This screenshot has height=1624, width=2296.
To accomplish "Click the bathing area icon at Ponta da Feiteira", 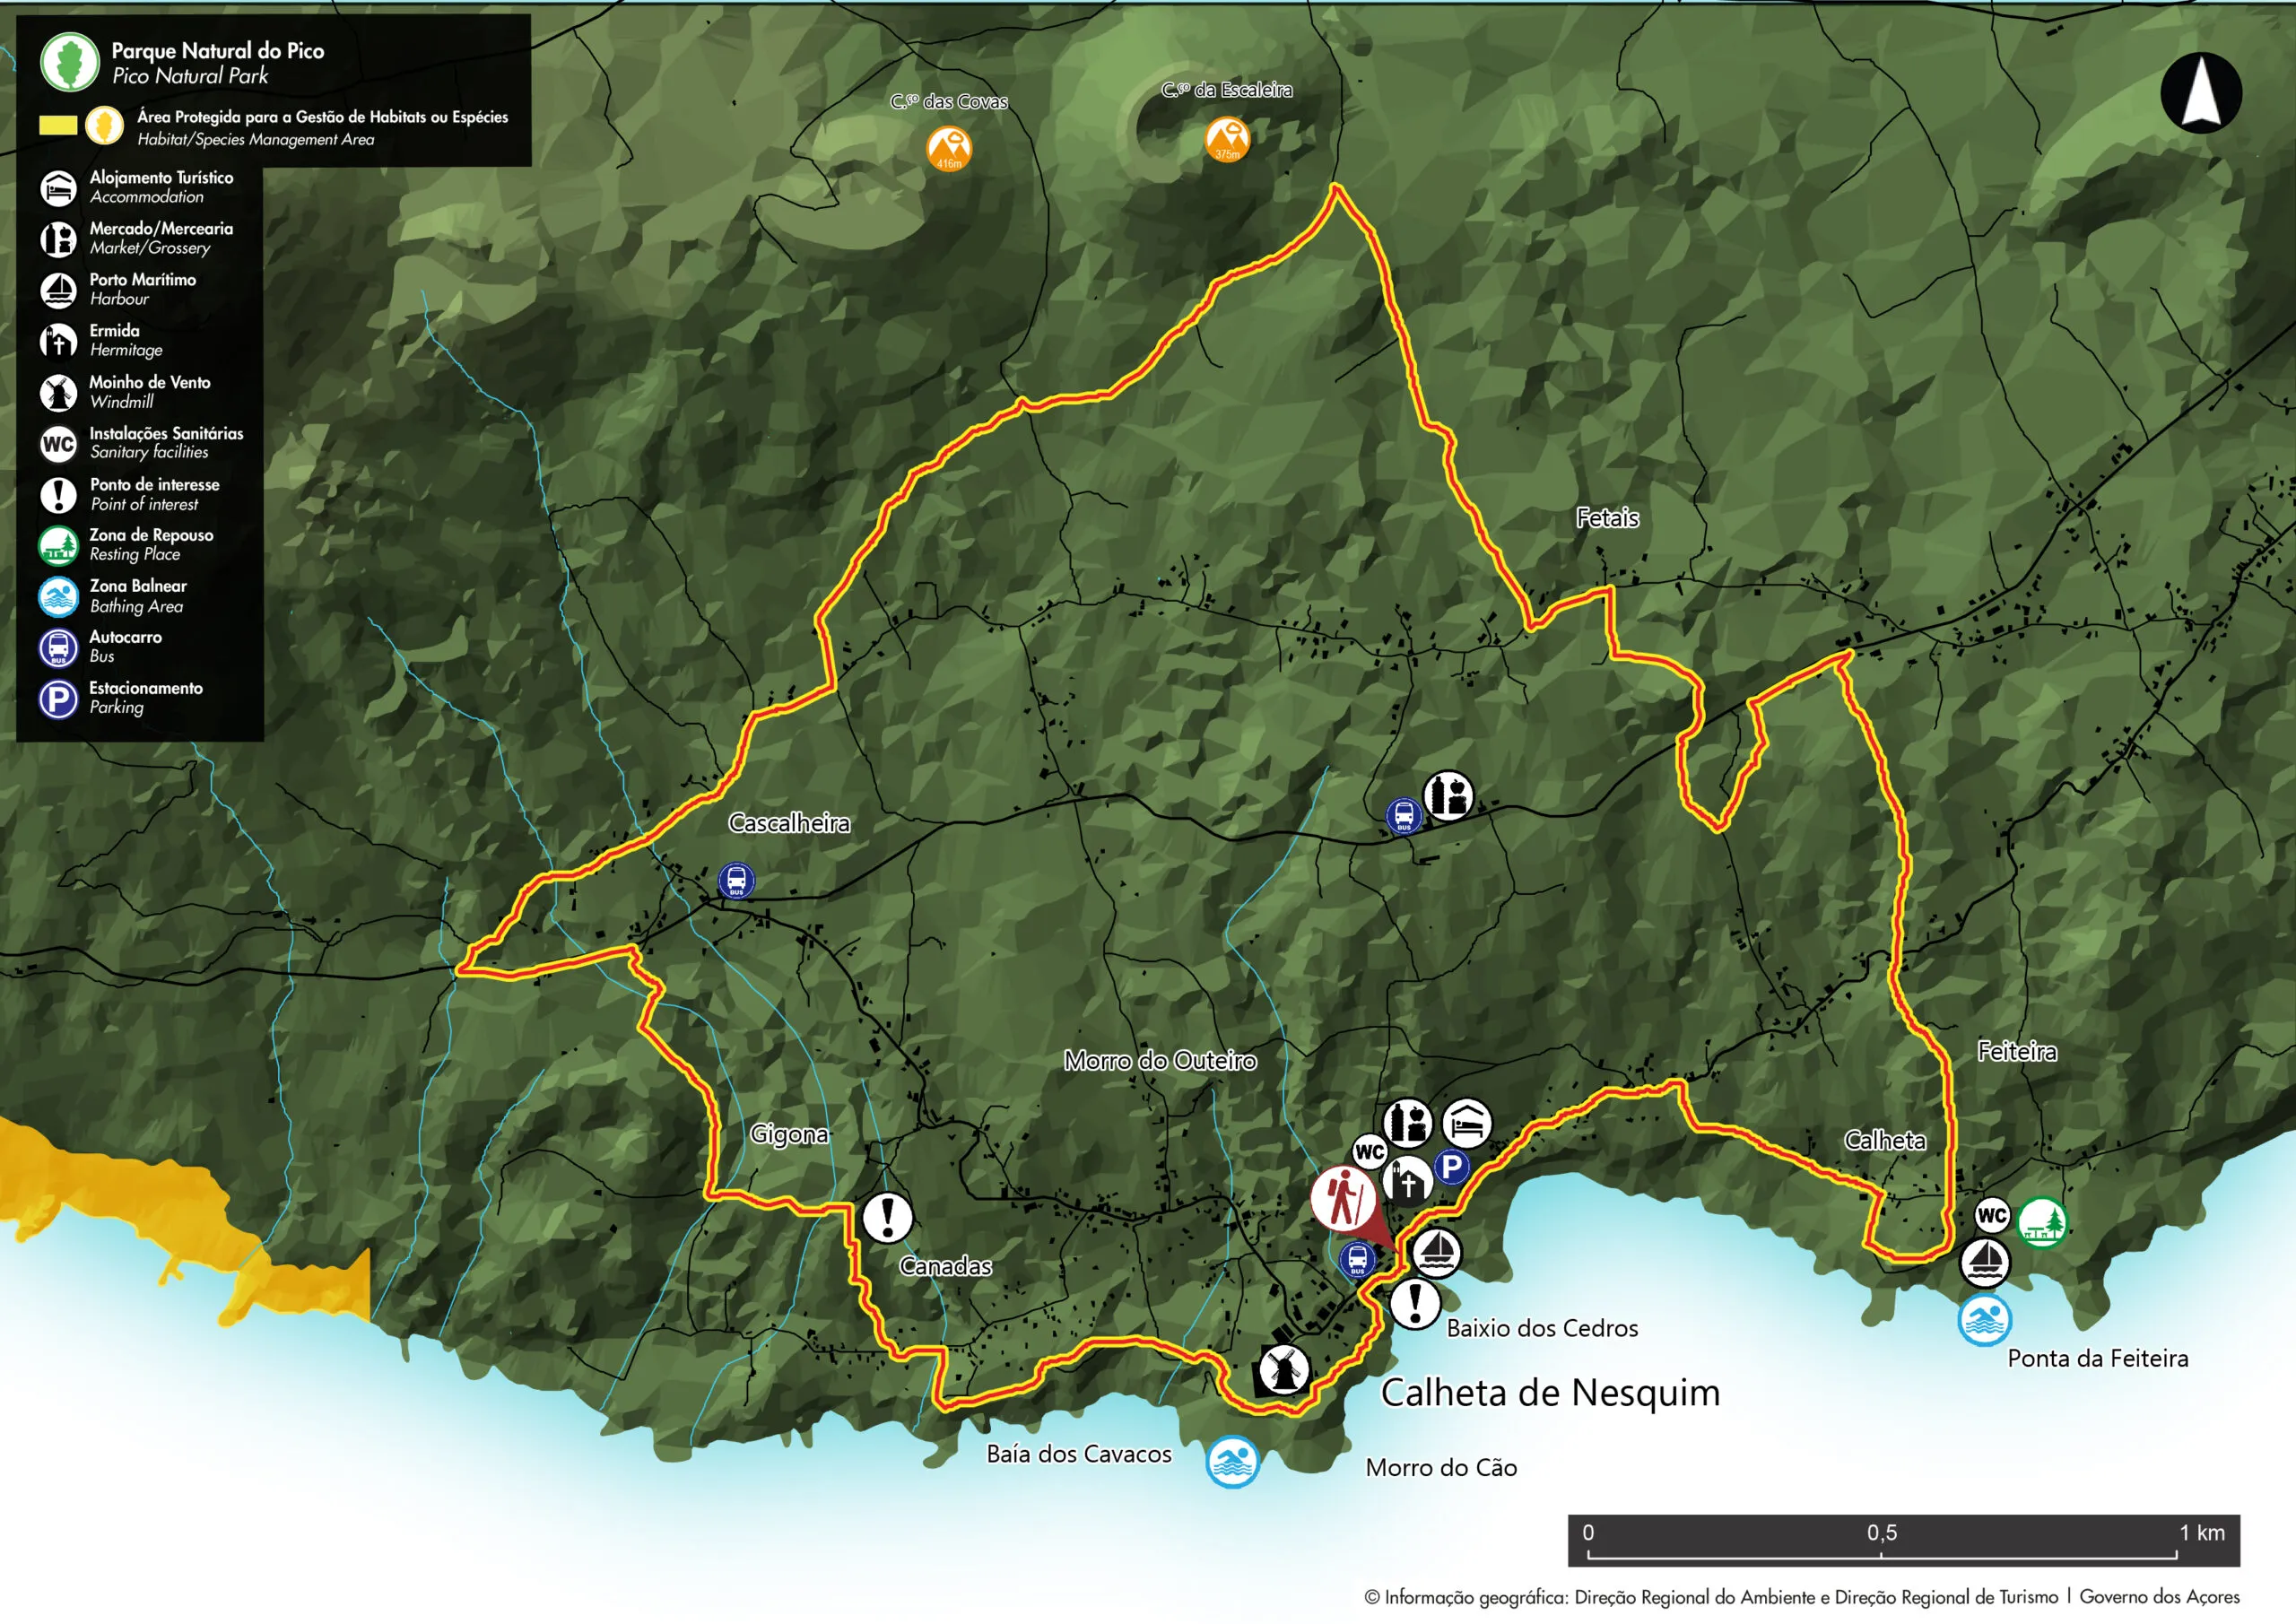I will click(x=1984, y=1320).
